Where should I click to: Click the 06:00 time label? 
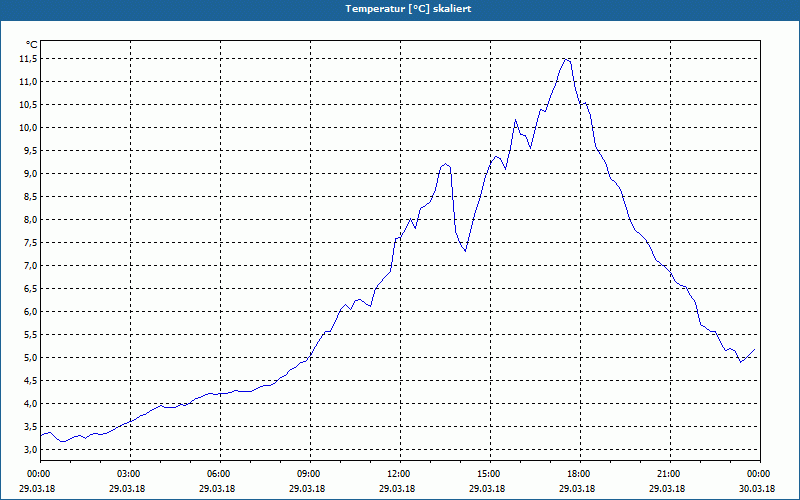tap(220, 474)
